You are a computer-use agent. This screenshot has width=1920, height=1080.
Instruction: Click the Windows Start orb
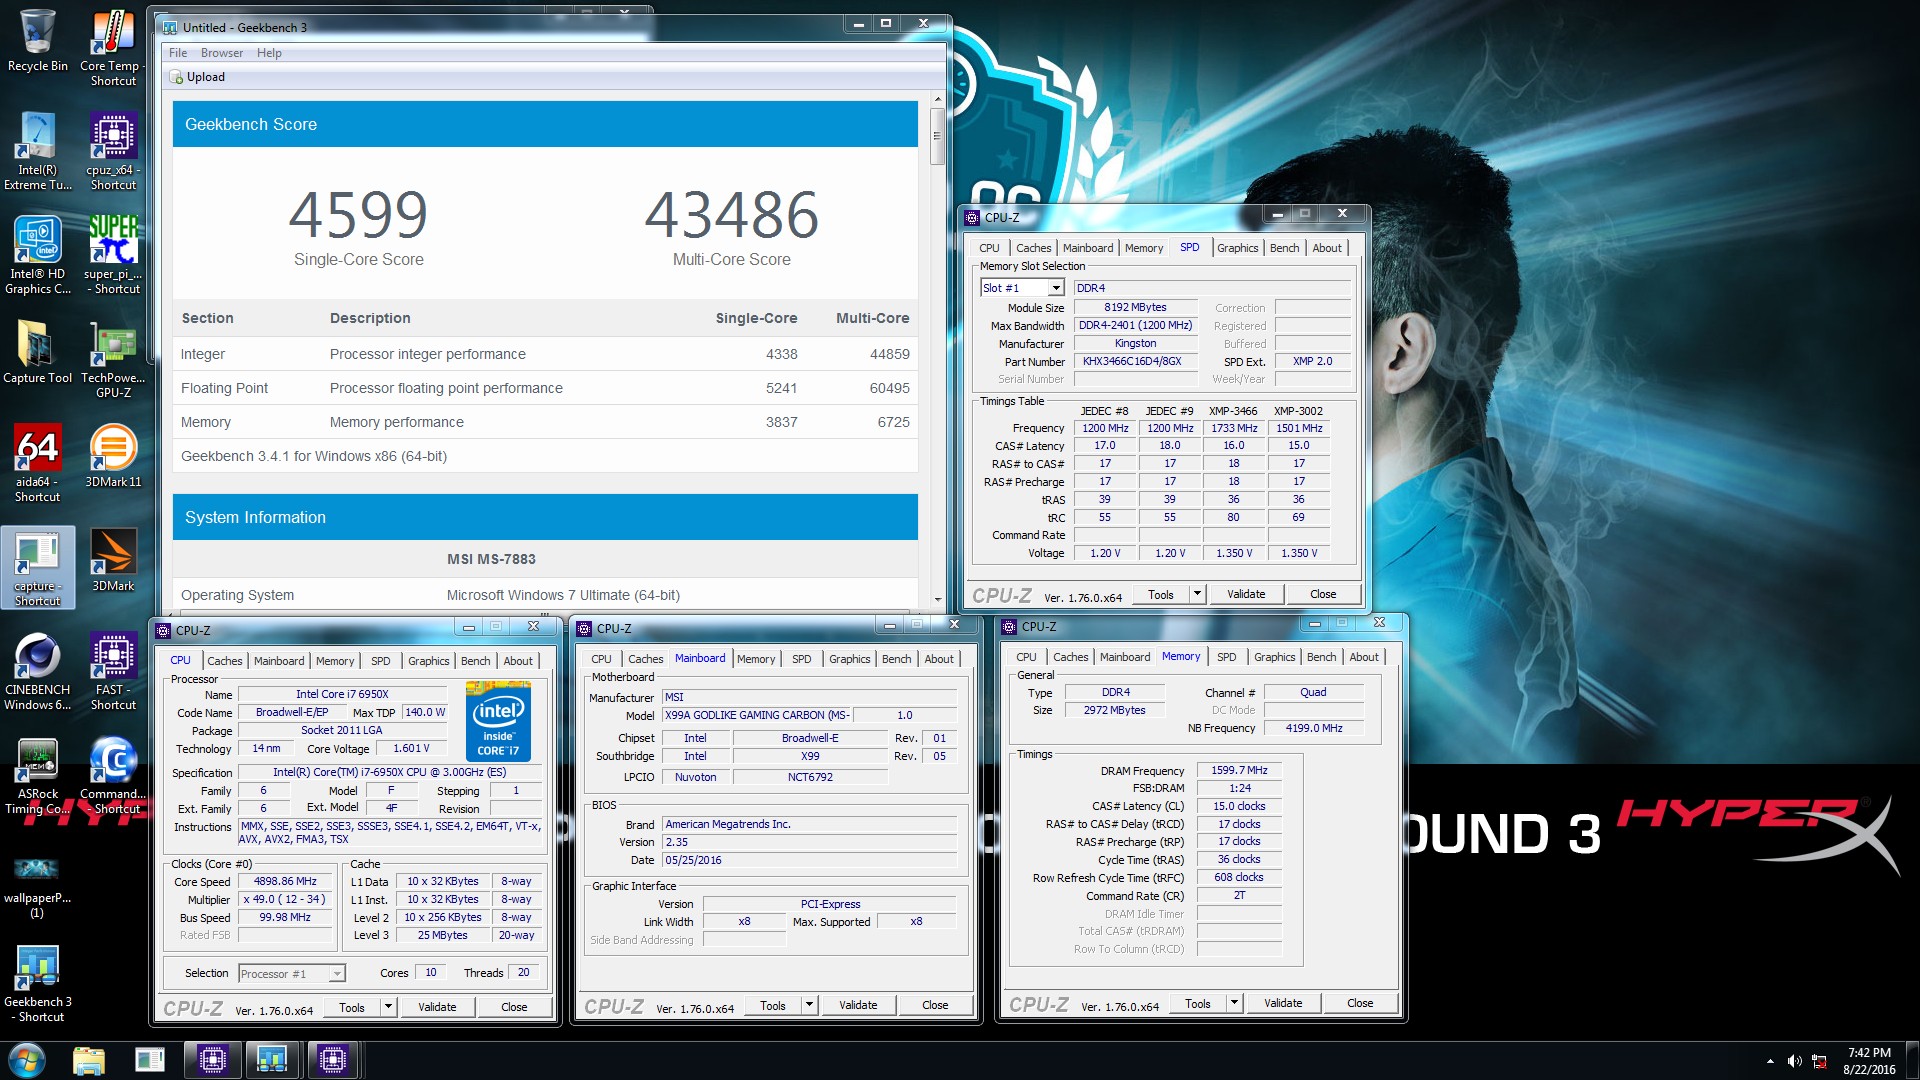tap(27, 1060)
